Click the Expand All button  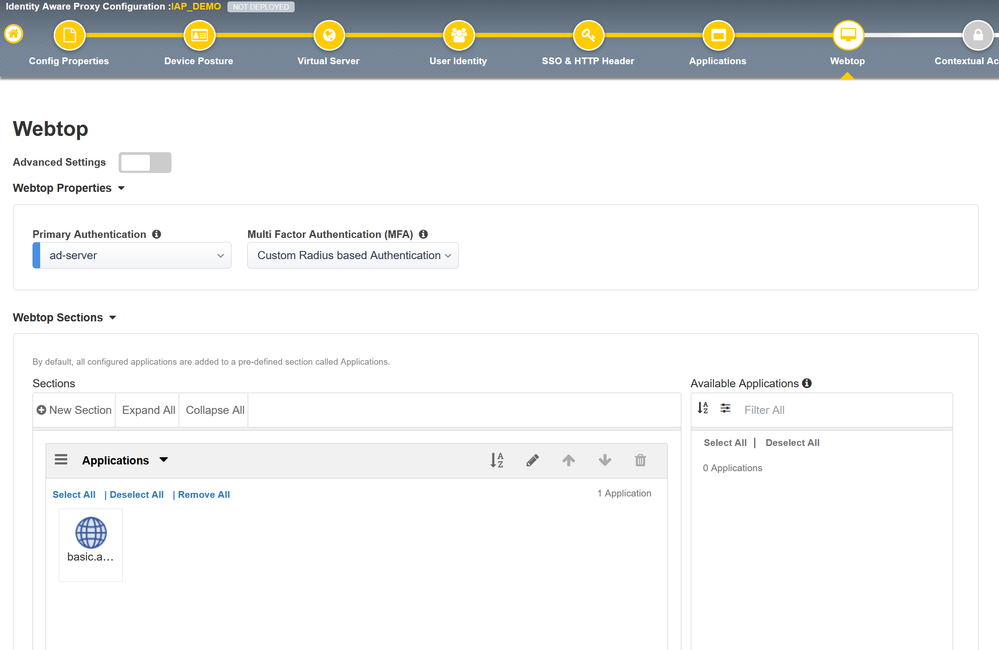(148, 410)
